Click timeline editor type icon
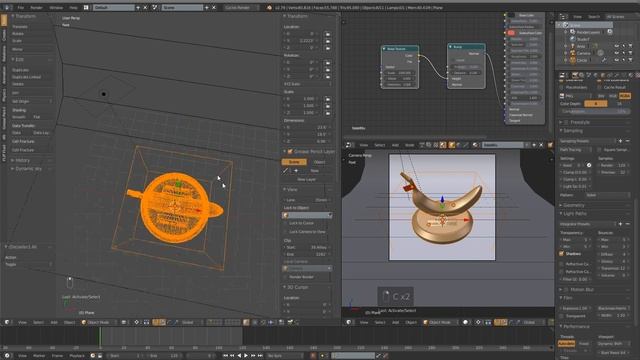 tap(7, 356)
